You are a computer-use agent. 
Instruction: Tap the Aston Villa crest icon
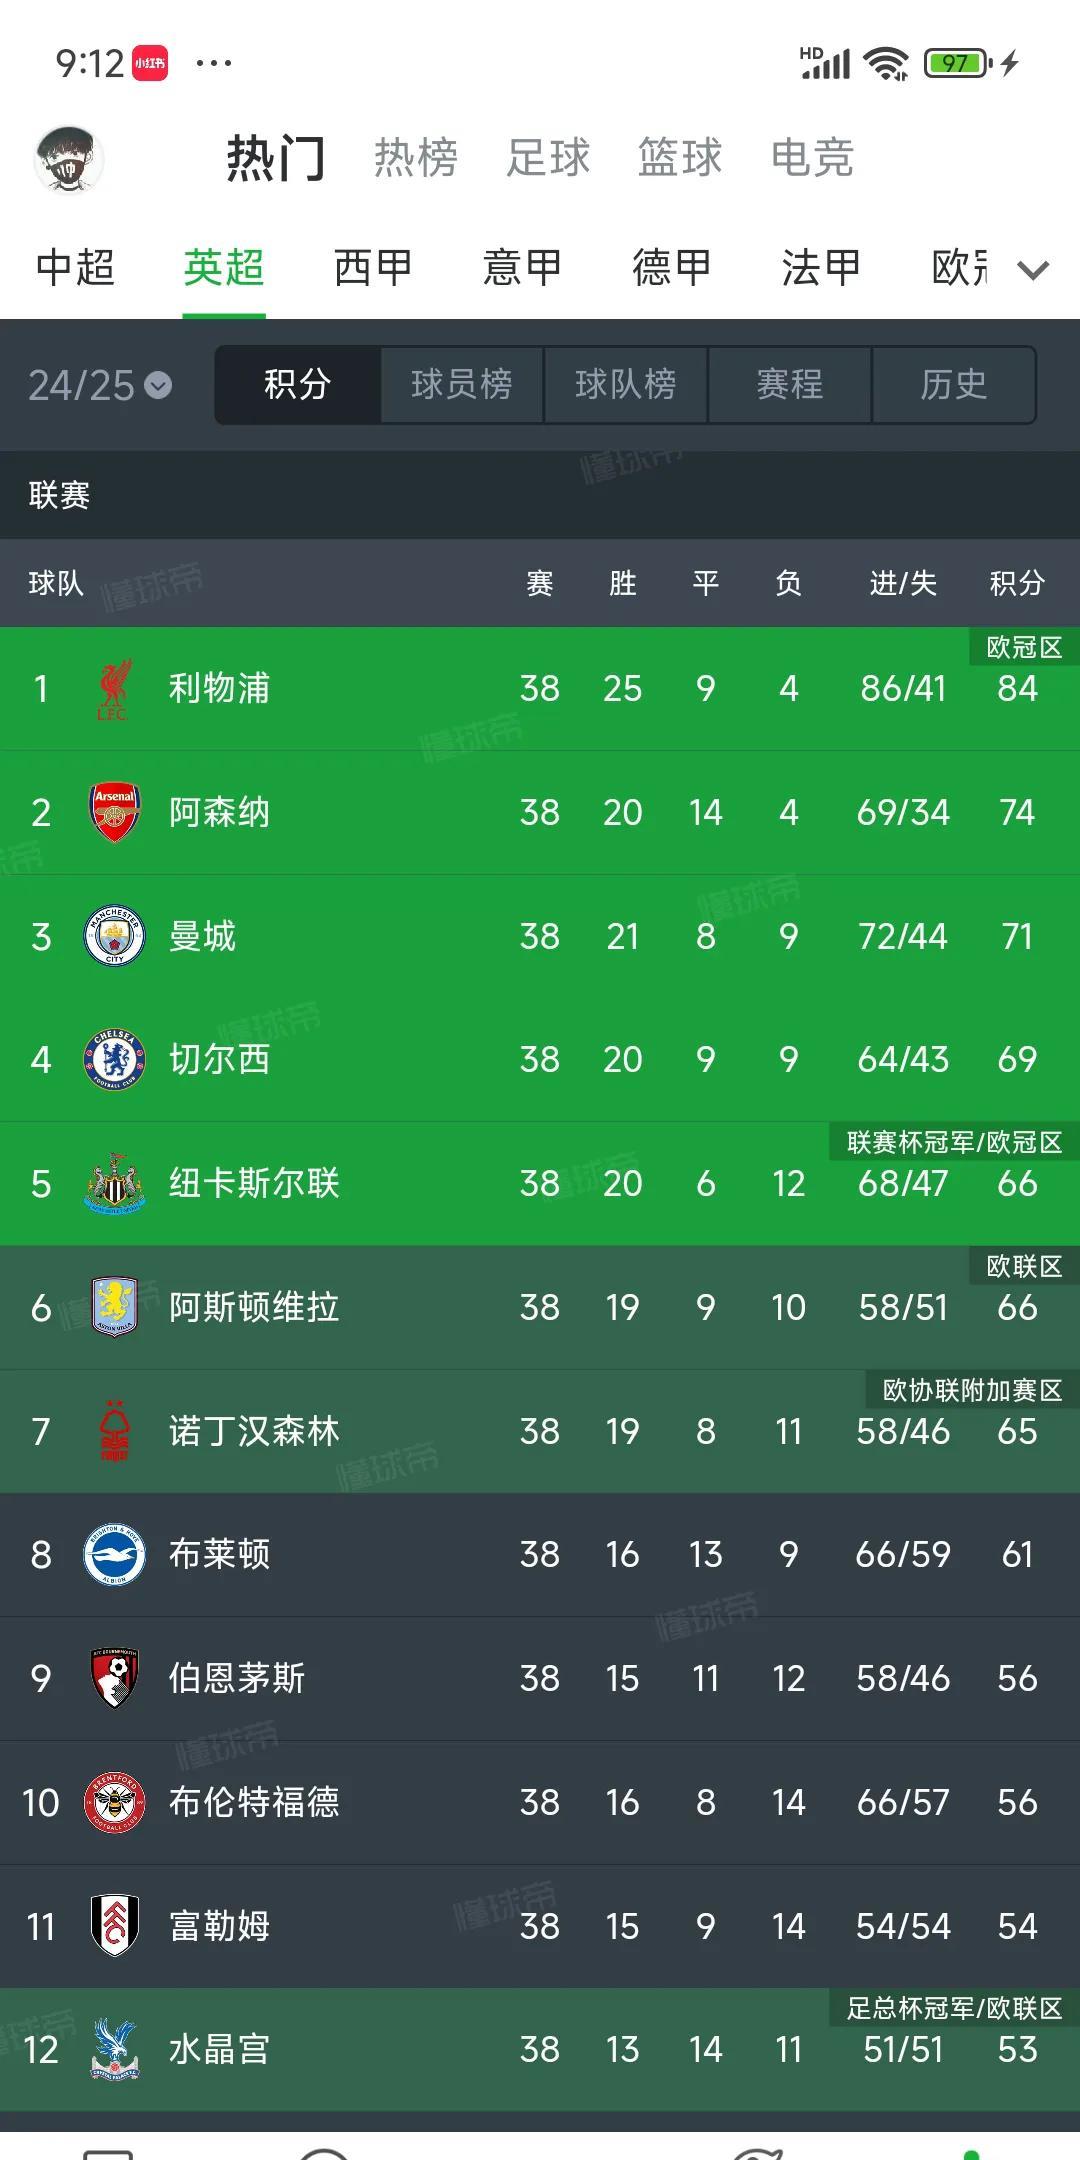114,1307
